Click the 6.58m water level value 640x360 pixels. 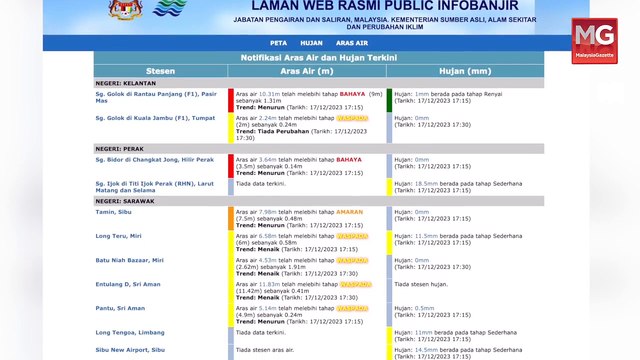[268, 236]
